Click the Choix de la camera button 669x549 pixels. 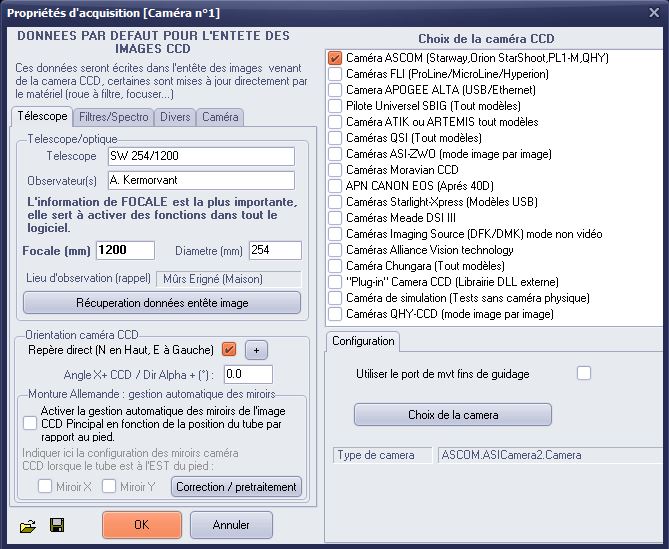(453, 415)
